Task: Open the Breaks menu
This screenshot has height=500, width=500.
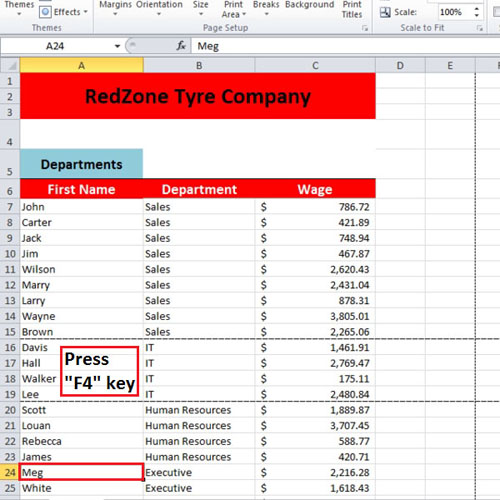Action: point(266,8)
